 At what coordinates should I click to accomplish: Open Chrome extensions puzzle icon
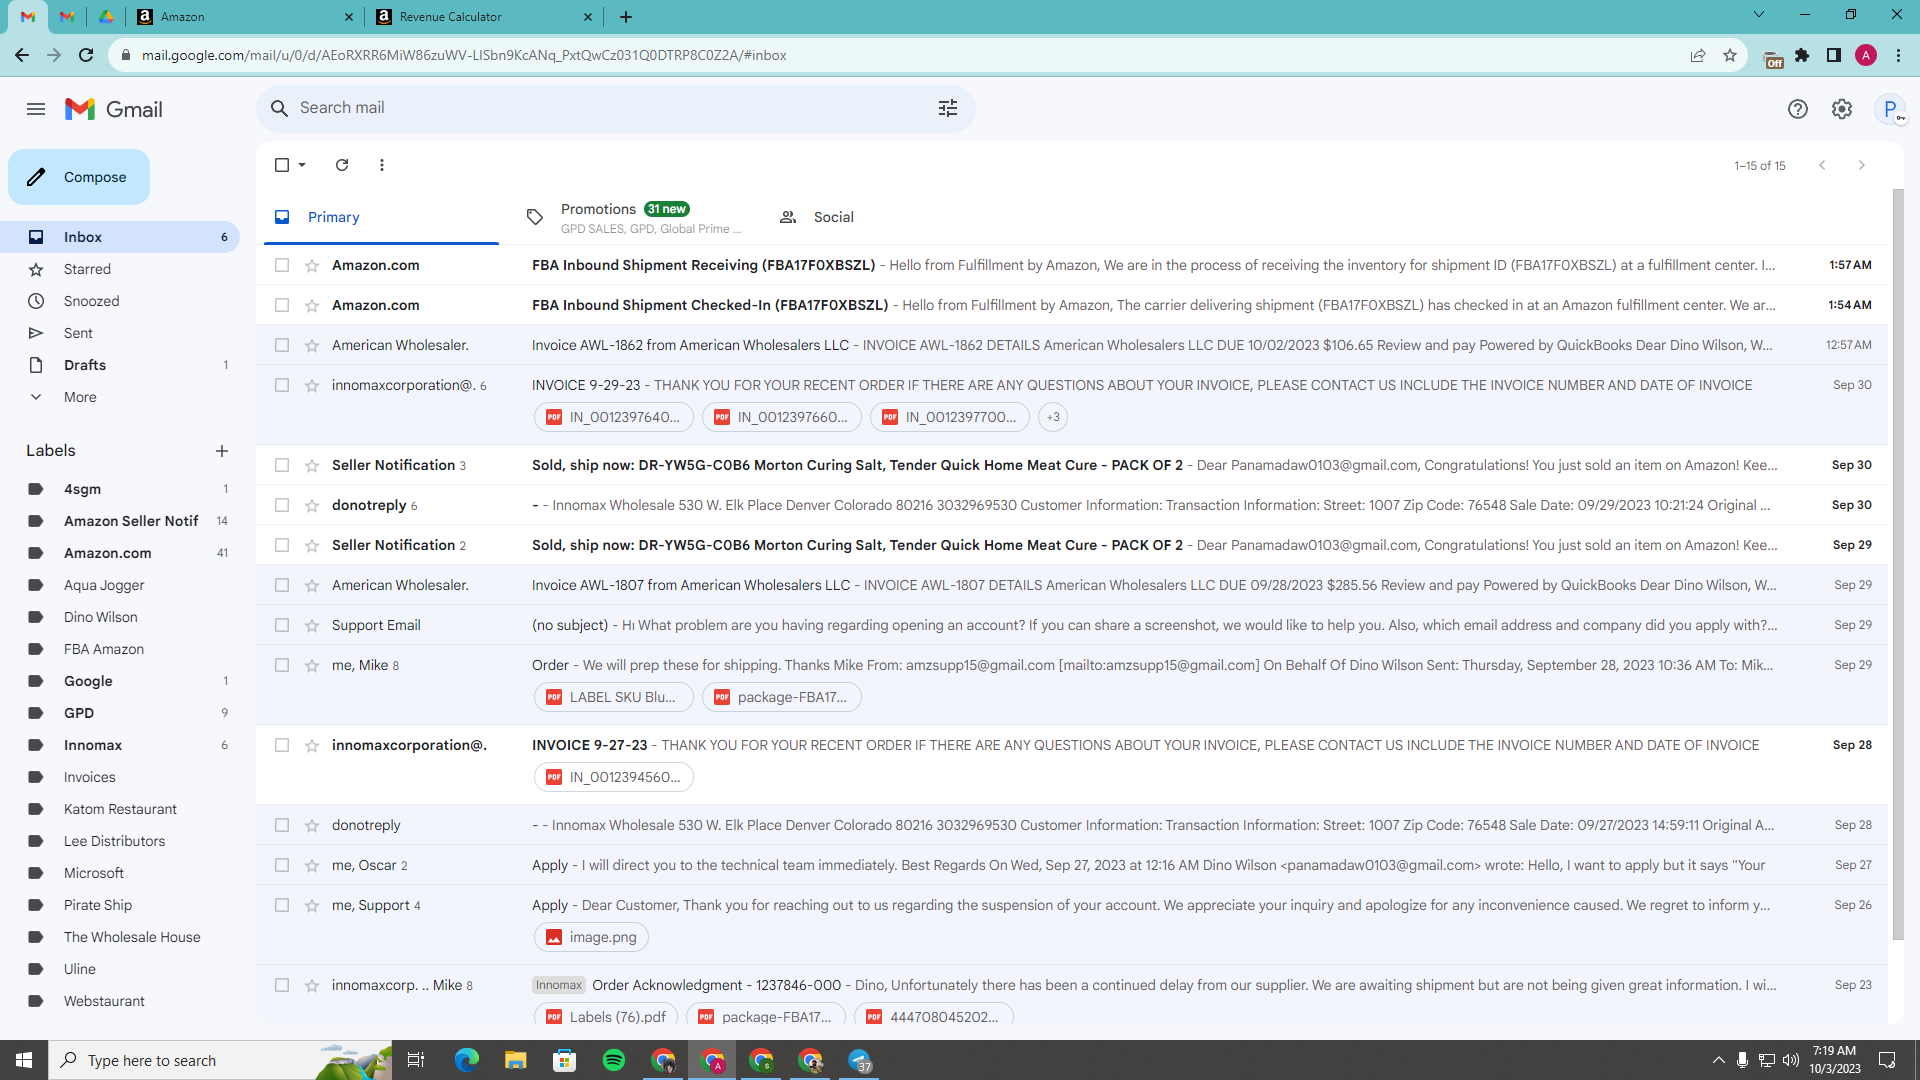click(1802, 55)
